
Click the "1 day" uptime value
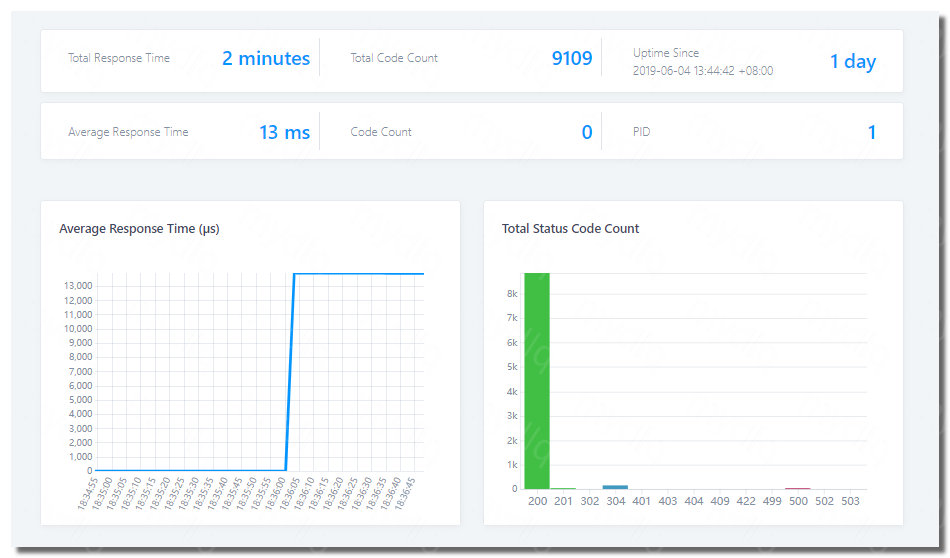[x=852, y=61]
